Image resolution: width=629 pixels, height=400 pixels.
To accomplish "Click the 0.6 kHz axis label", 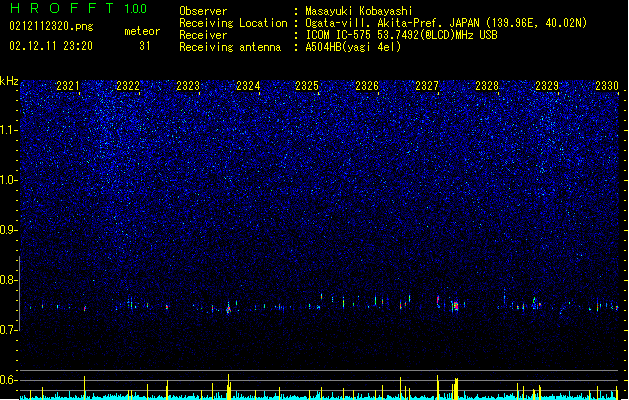I will pos(8,380).
